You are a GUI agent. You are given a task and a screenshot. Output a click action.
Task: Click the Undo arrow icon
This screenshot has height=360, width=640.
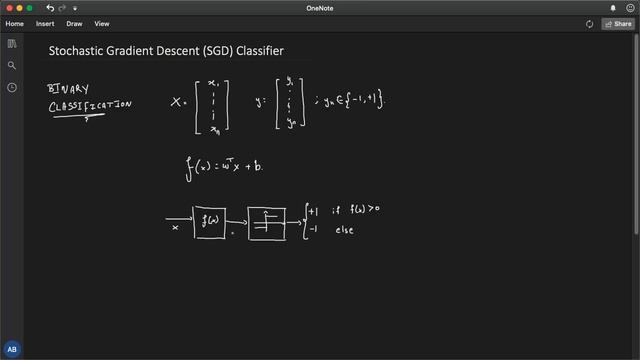point(50,8)
